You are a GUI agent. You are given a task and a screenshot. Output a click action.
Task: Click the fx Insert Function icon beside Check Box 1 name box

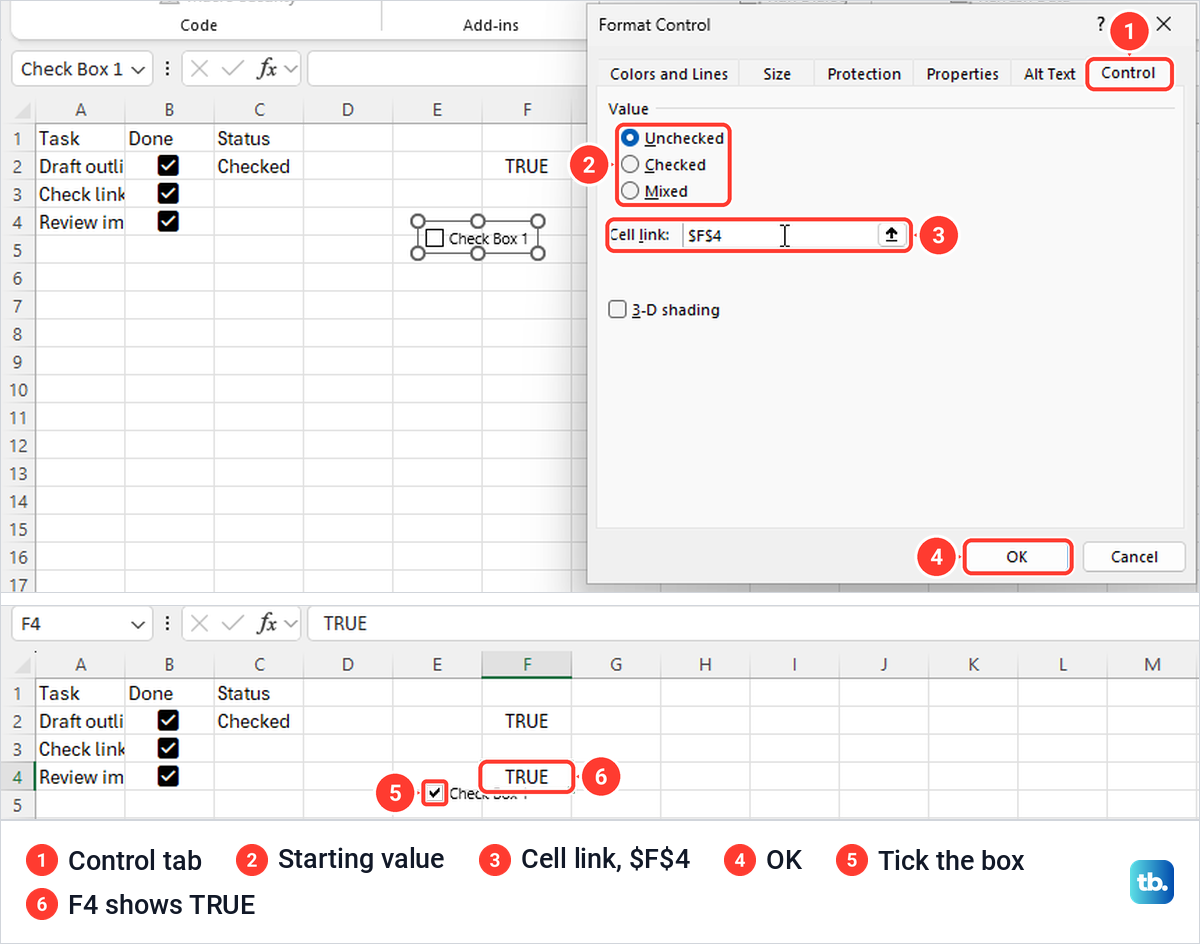tap(267, 69)
